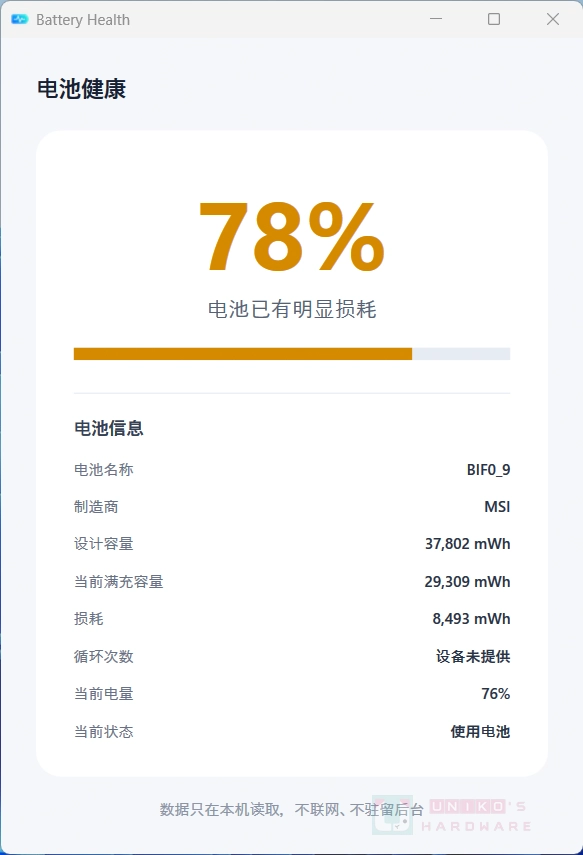This screenshot has width=583, height=855.
Task: Select the design capacity 37,802 mWh
Action: tap(467, 544)
